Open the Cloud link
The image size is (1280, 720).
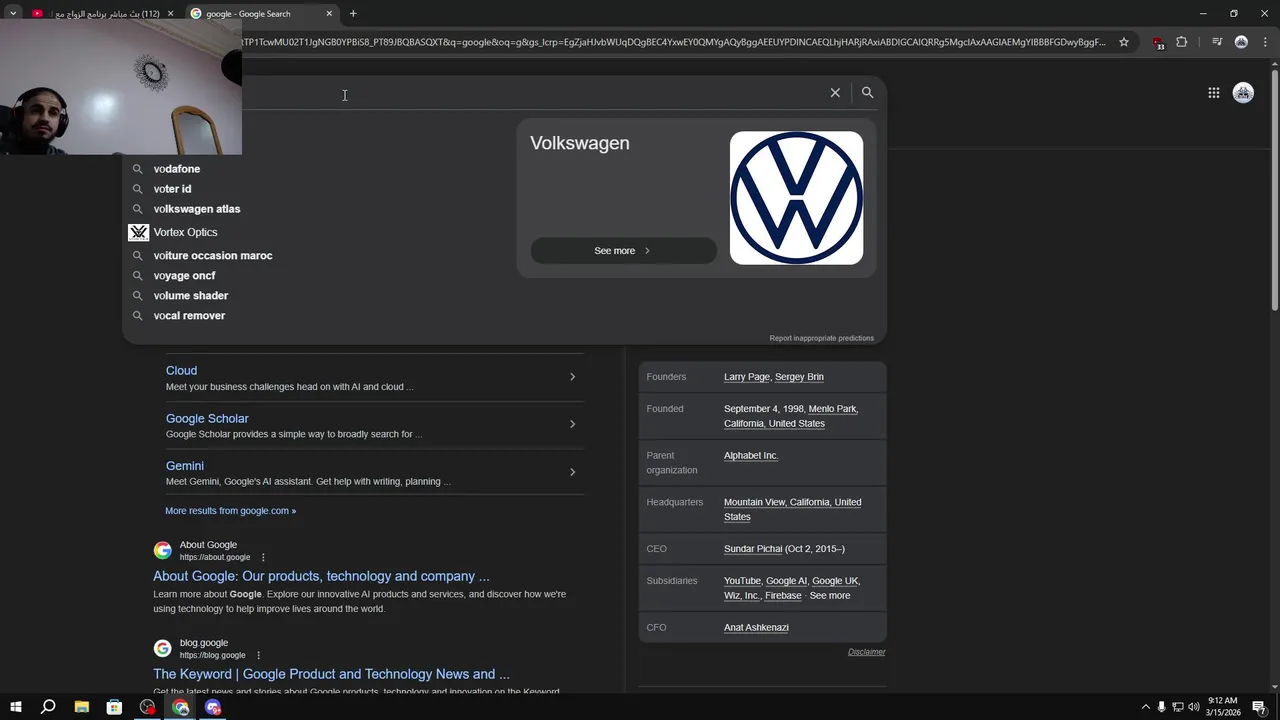(x=181, y=370)
